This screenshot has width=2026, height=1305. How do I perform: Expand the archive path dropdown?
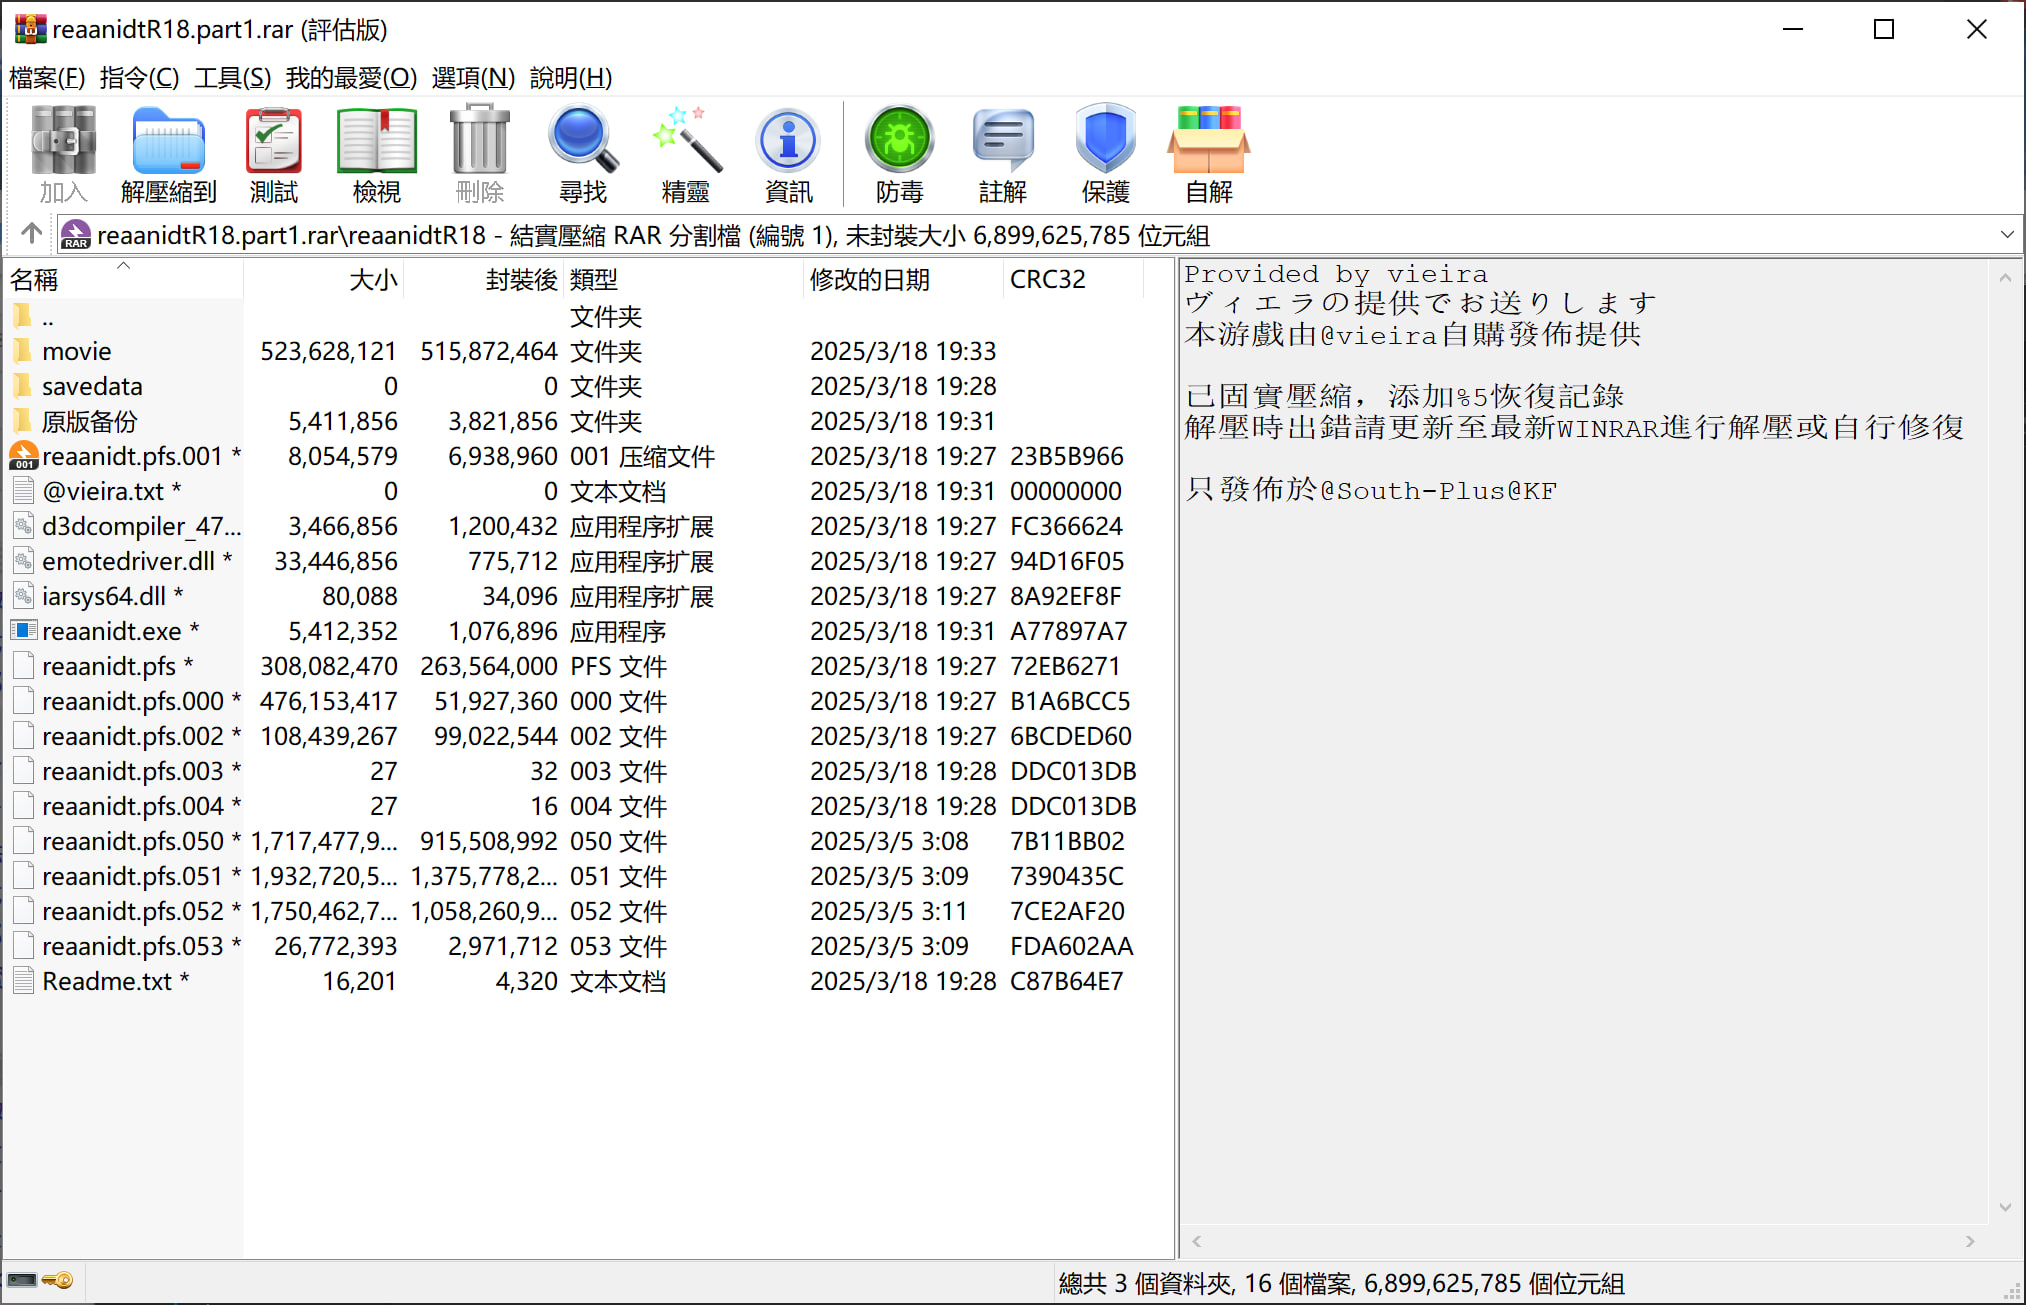(2006, 235)
